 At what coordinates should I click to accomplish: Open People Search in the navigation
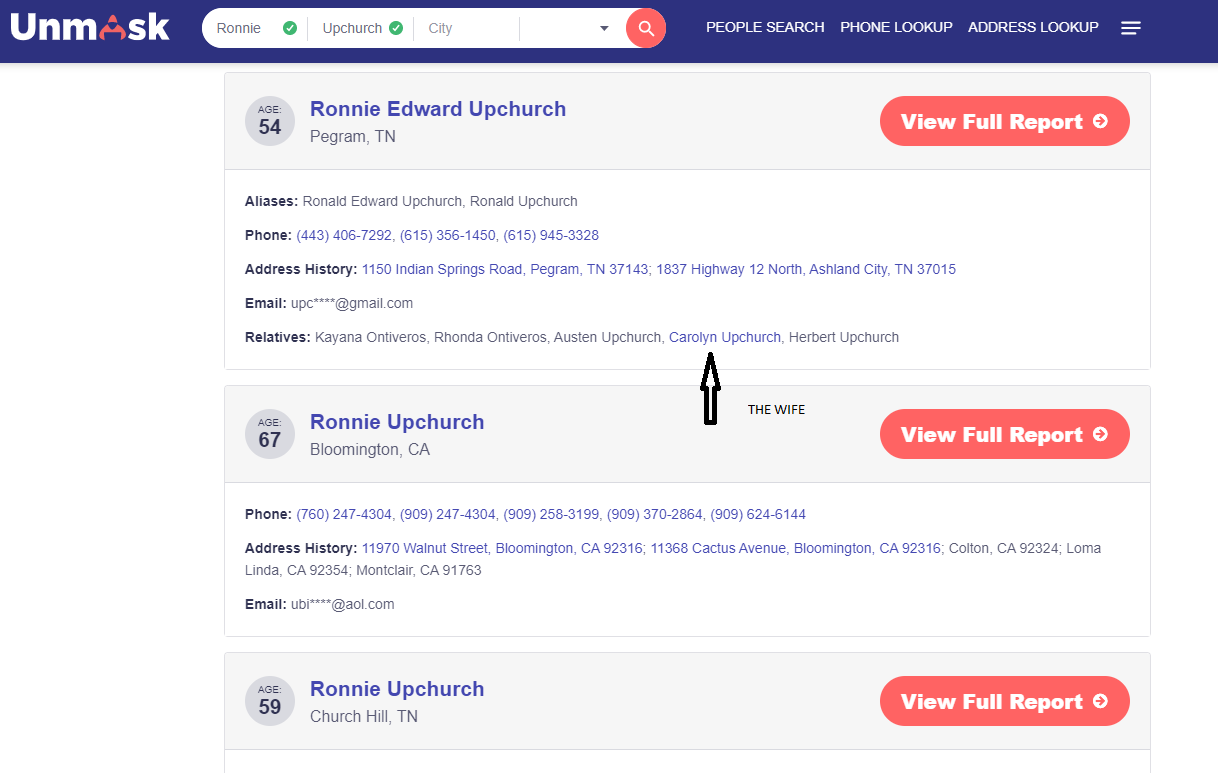pos(765,27)
